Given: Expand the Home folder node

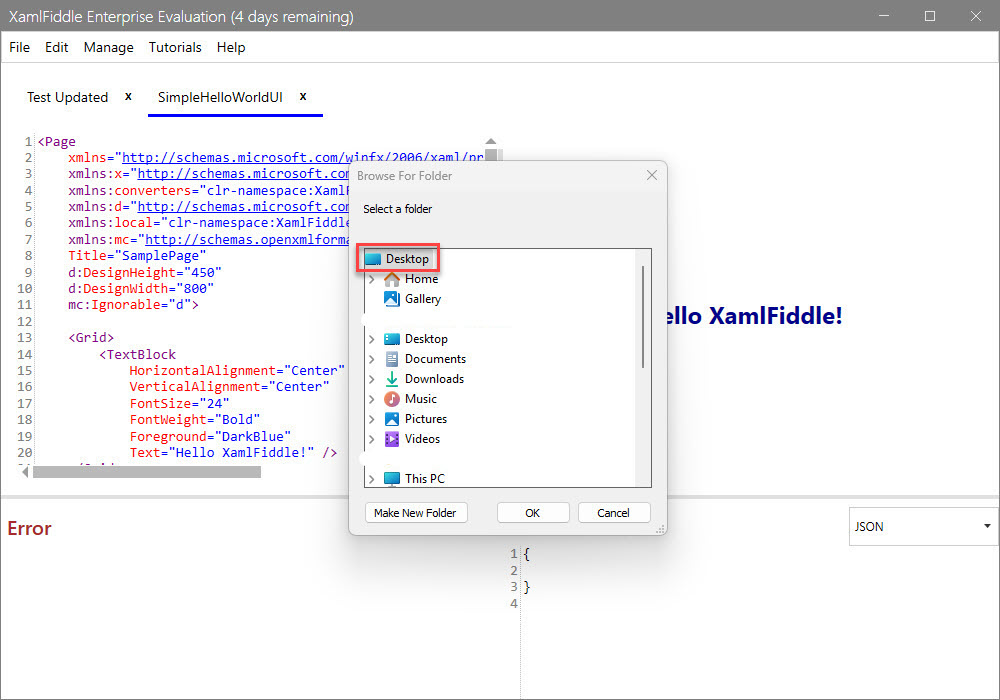Looking at the screenshot, I should tap(372, 279).
